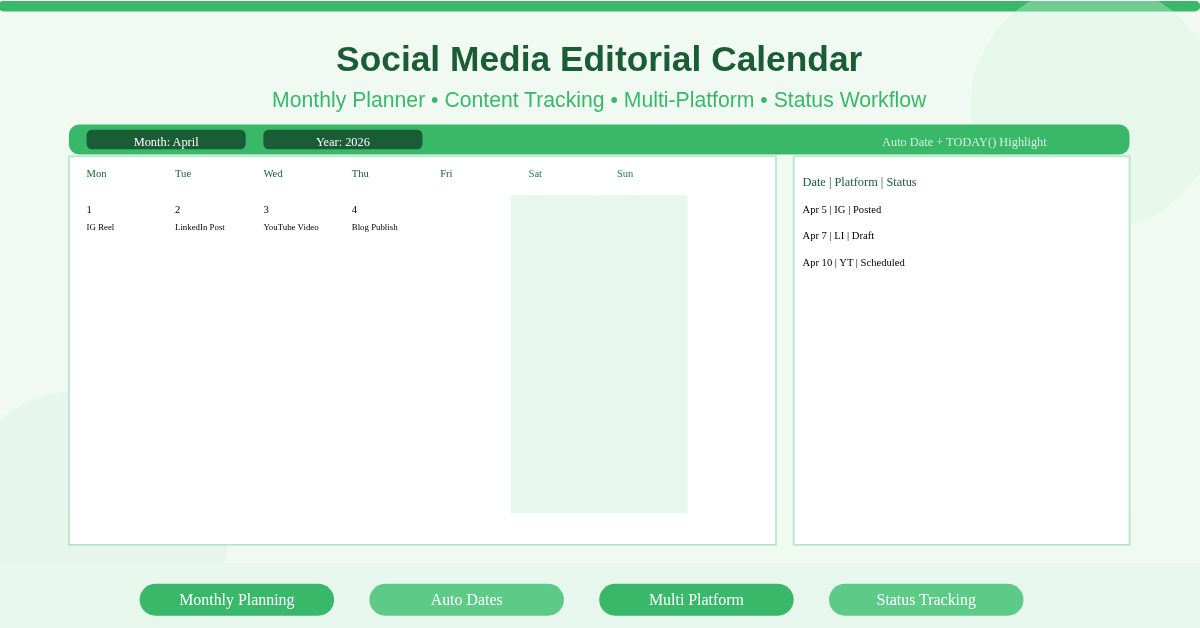Click the YouTube Video entry on day 3
1200x628 pixels.
pyautogui.click(x=288, y=227)
